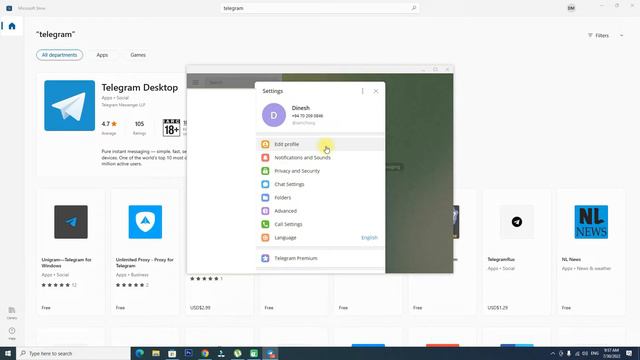
Task: Open the Unigram—Telegram for Windows app icon
Action: 71,222
